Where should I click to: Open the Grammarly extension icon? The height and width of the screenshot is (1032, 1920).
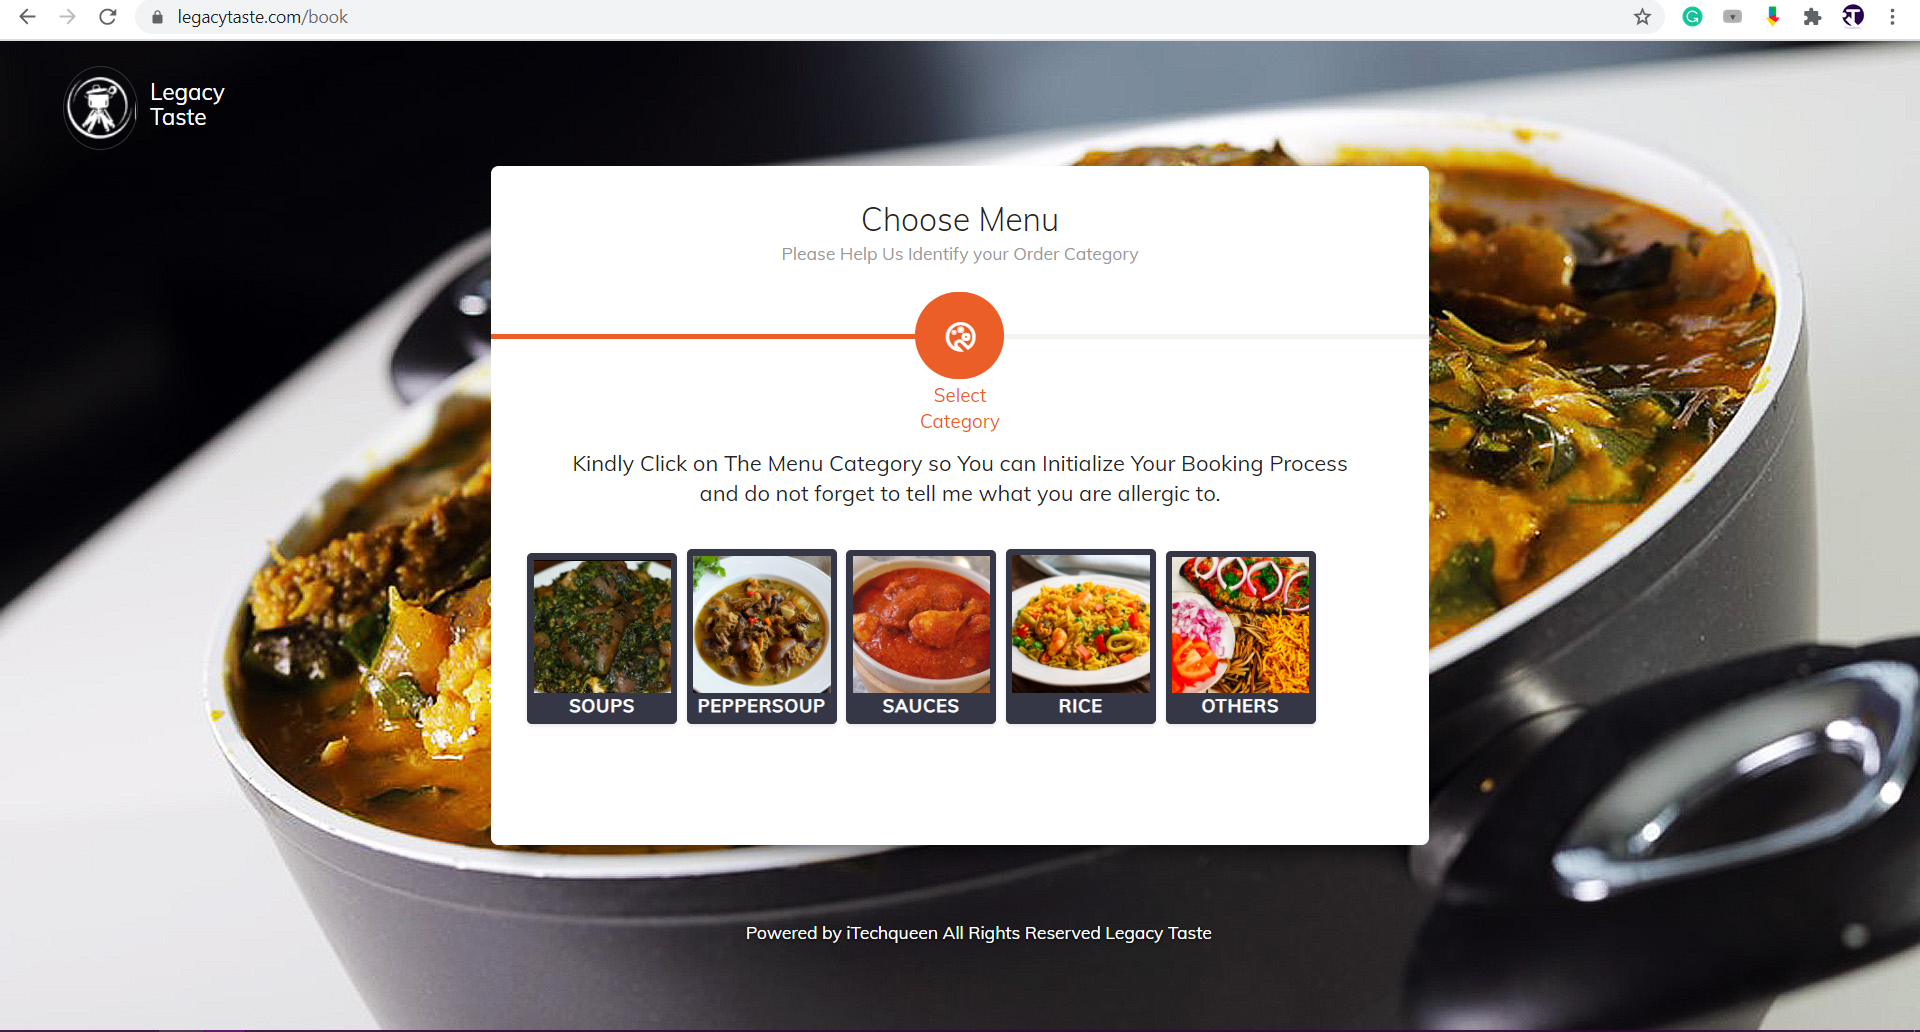[x=1692, y=17]
